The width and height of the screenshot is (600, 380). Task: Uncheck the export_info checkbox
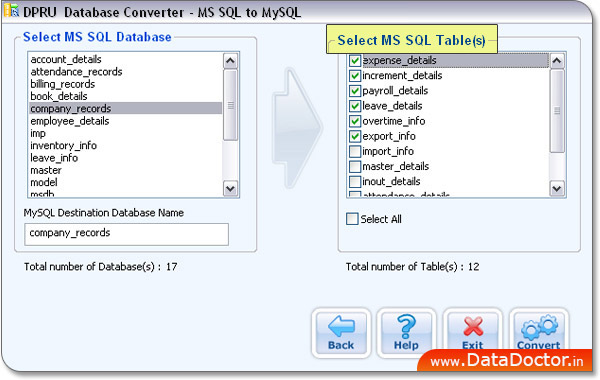(x=355, y=136)
